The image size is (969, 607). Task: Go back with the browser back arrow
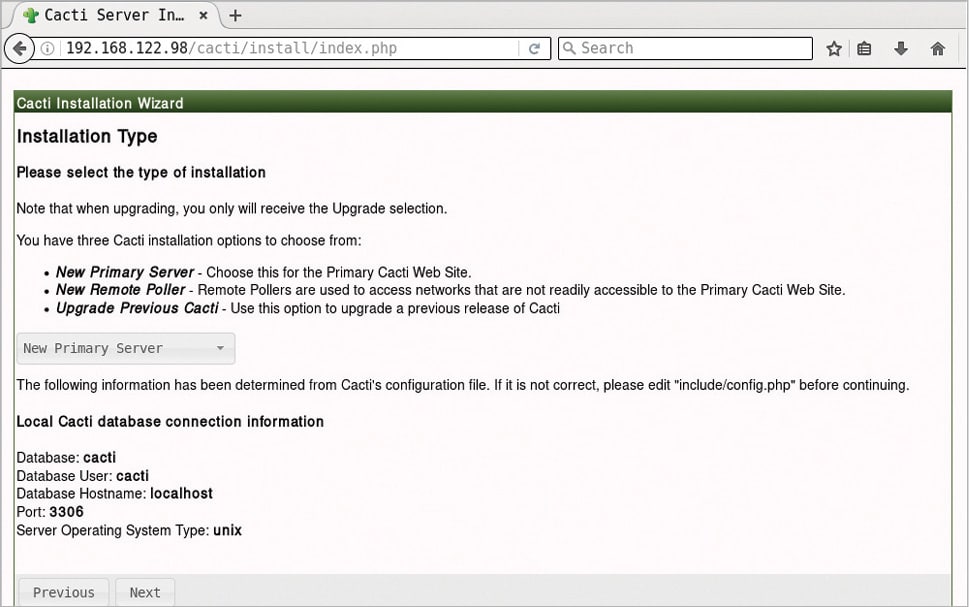point(19,48)
